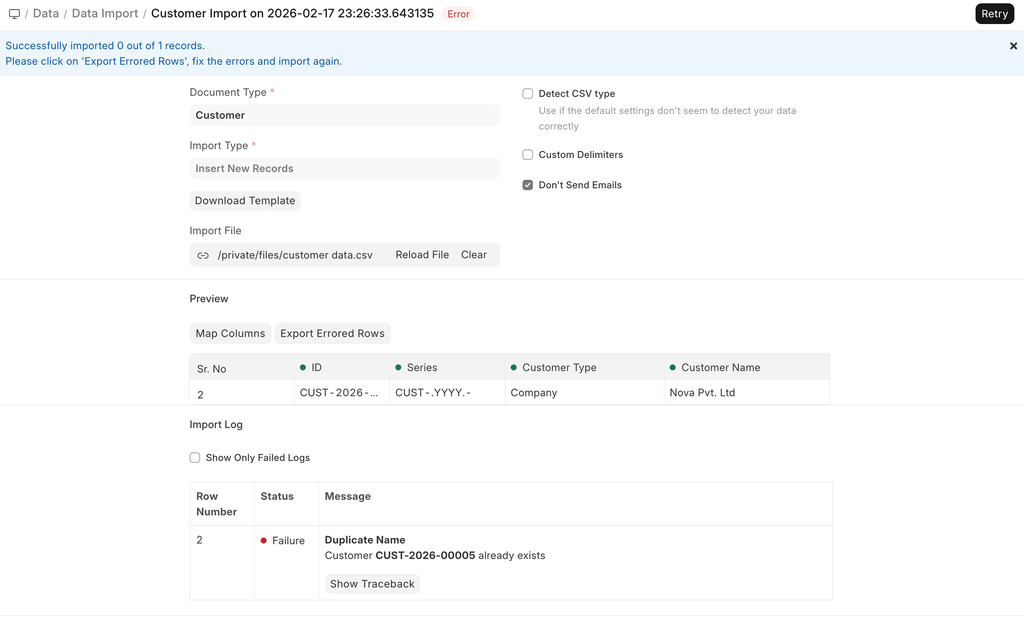Open the Import Type dropdown

344,168
